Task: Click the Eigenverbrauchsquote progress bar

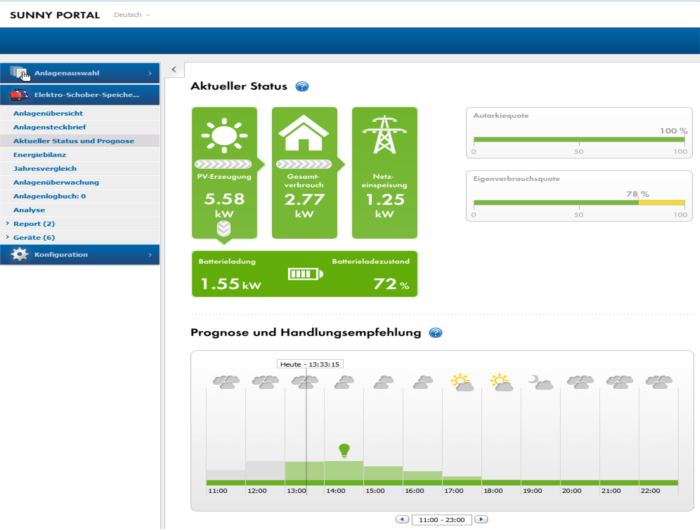Action: (579, 202)
